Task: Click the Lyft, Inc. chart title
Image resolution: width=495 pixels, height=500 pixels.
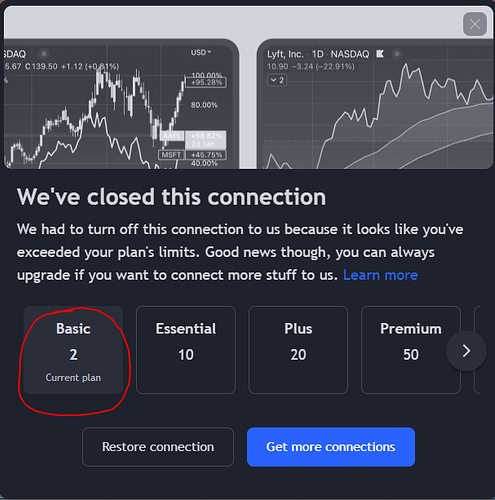Action: pyautogui.click(x=285, y=54)
